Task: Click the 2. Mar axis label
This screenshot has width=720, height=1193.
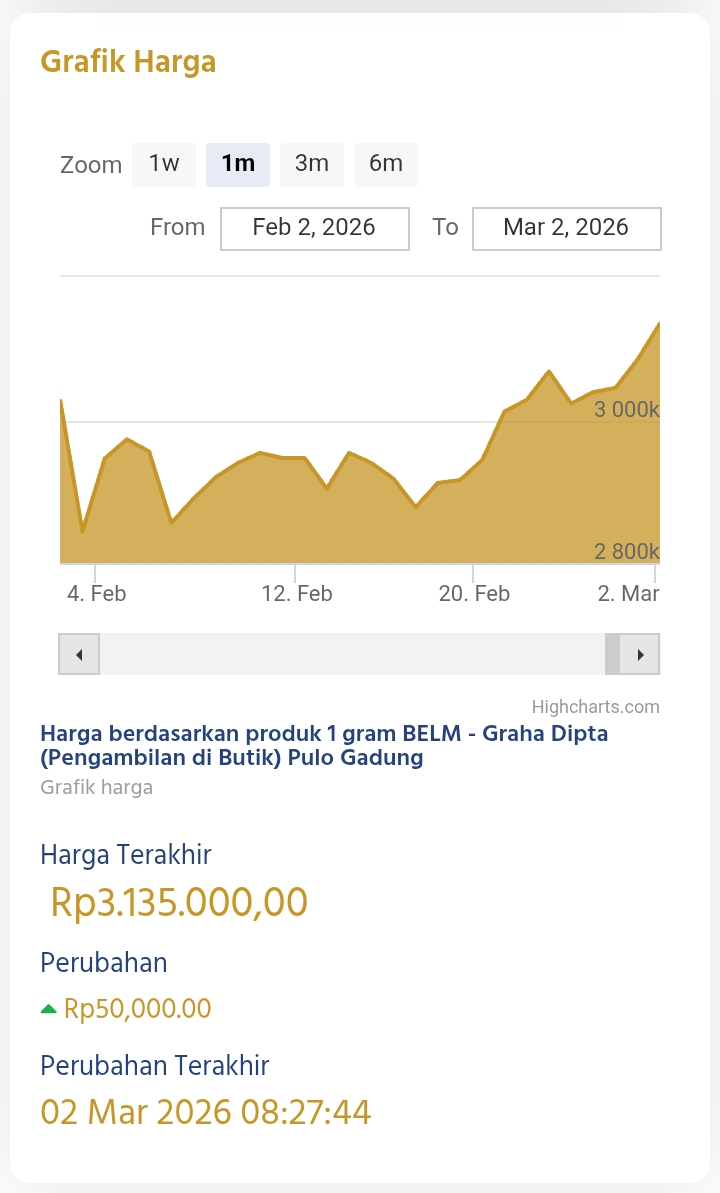Action: click(628, 594)
